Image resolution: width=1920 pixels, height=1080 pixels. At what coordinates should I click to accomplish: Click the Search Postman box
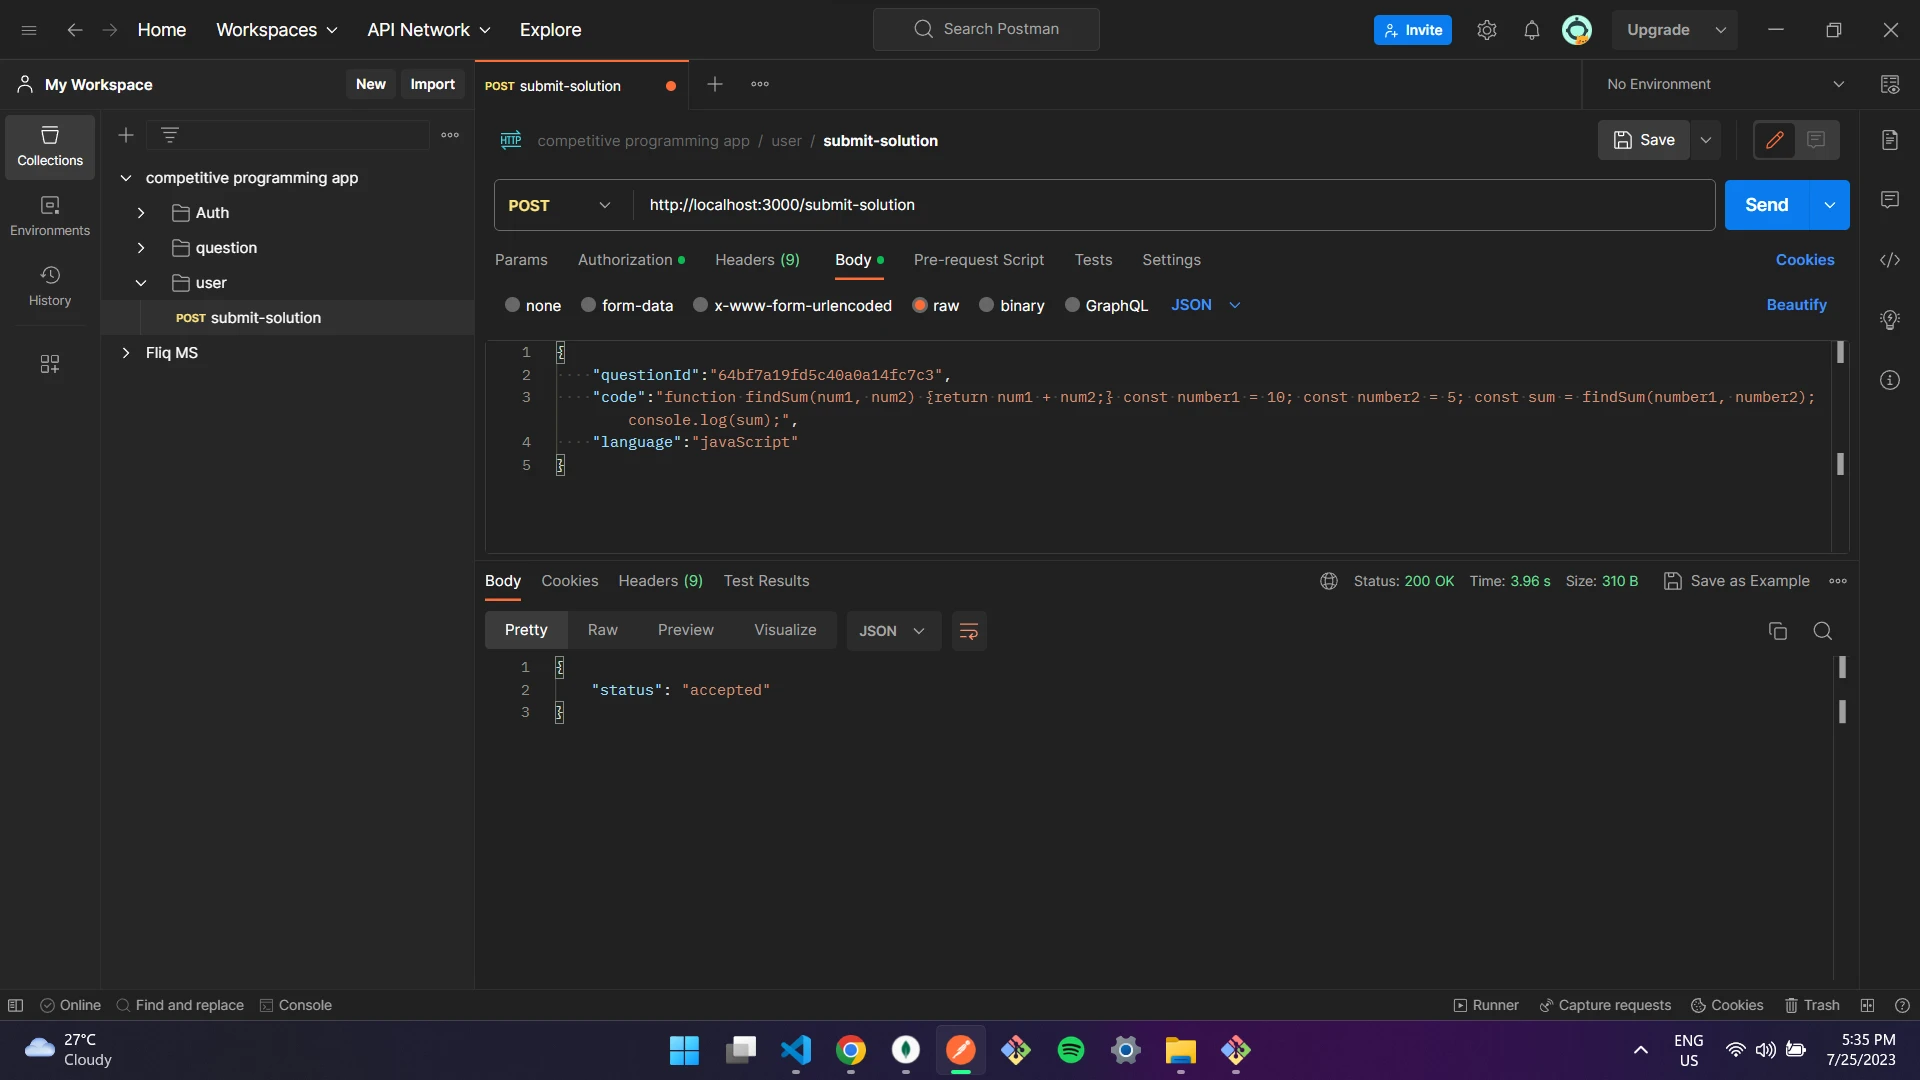coord(986,30)
